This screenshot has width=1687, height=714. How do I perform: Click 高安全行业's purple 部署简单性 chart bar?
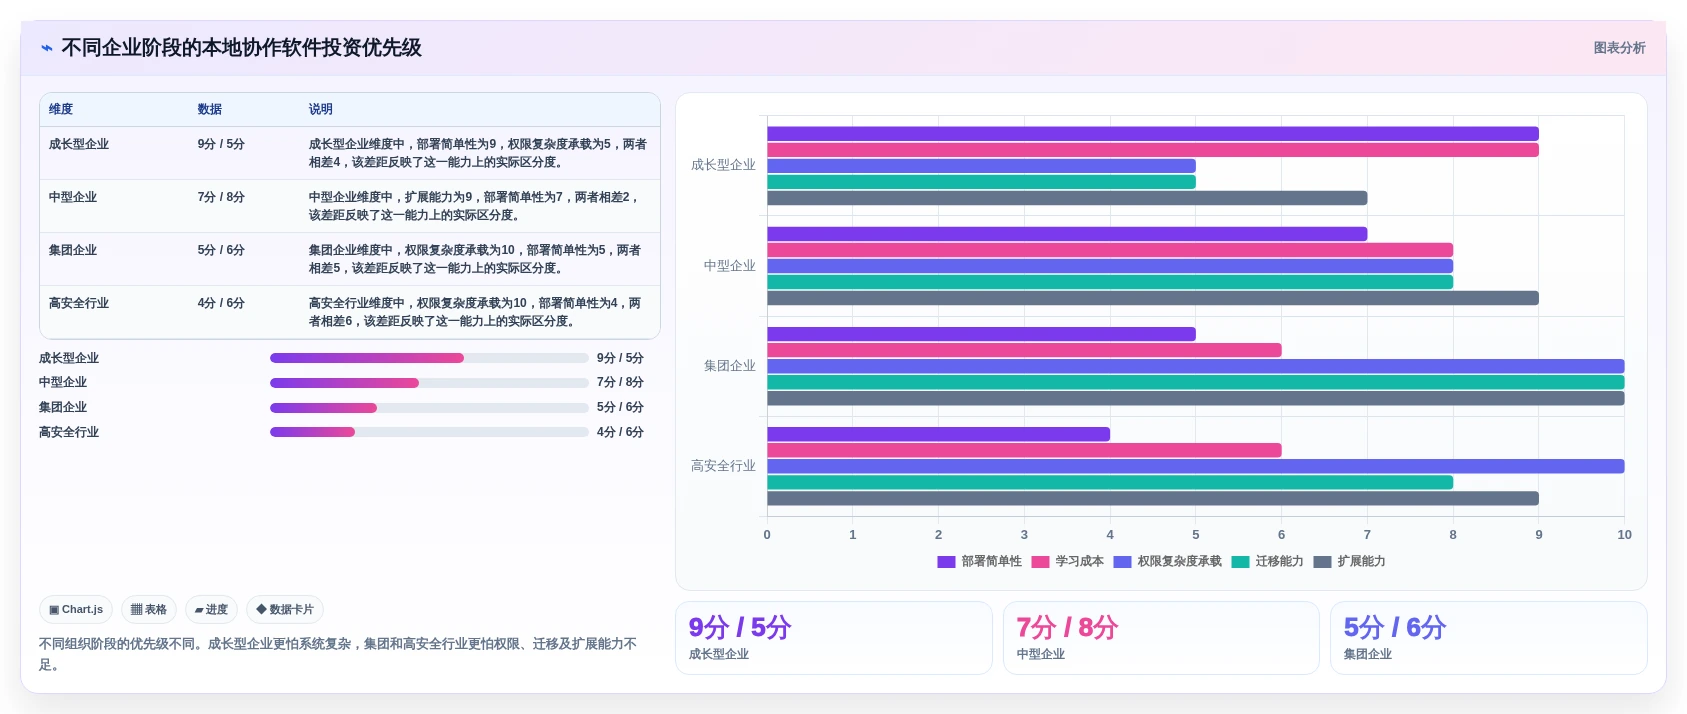coord(938,434)
